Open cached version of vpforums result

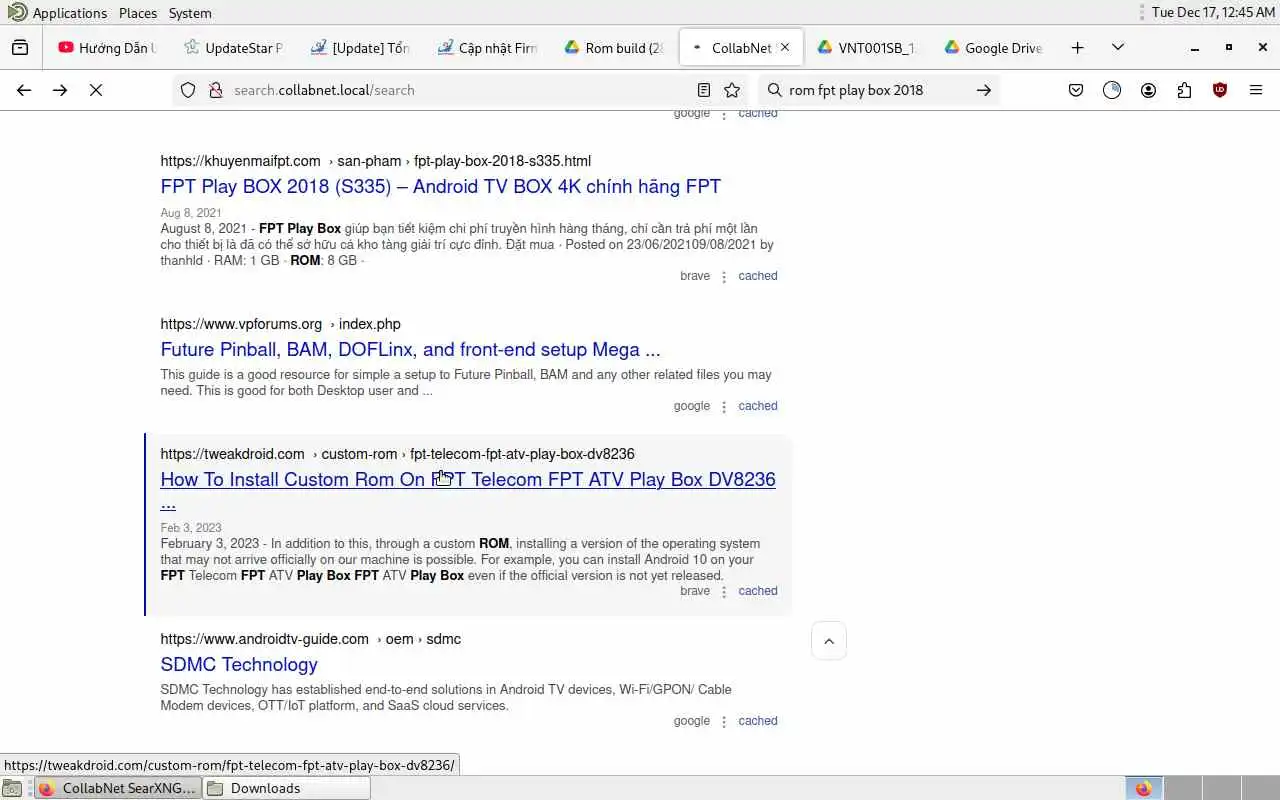tap(758, 406)
